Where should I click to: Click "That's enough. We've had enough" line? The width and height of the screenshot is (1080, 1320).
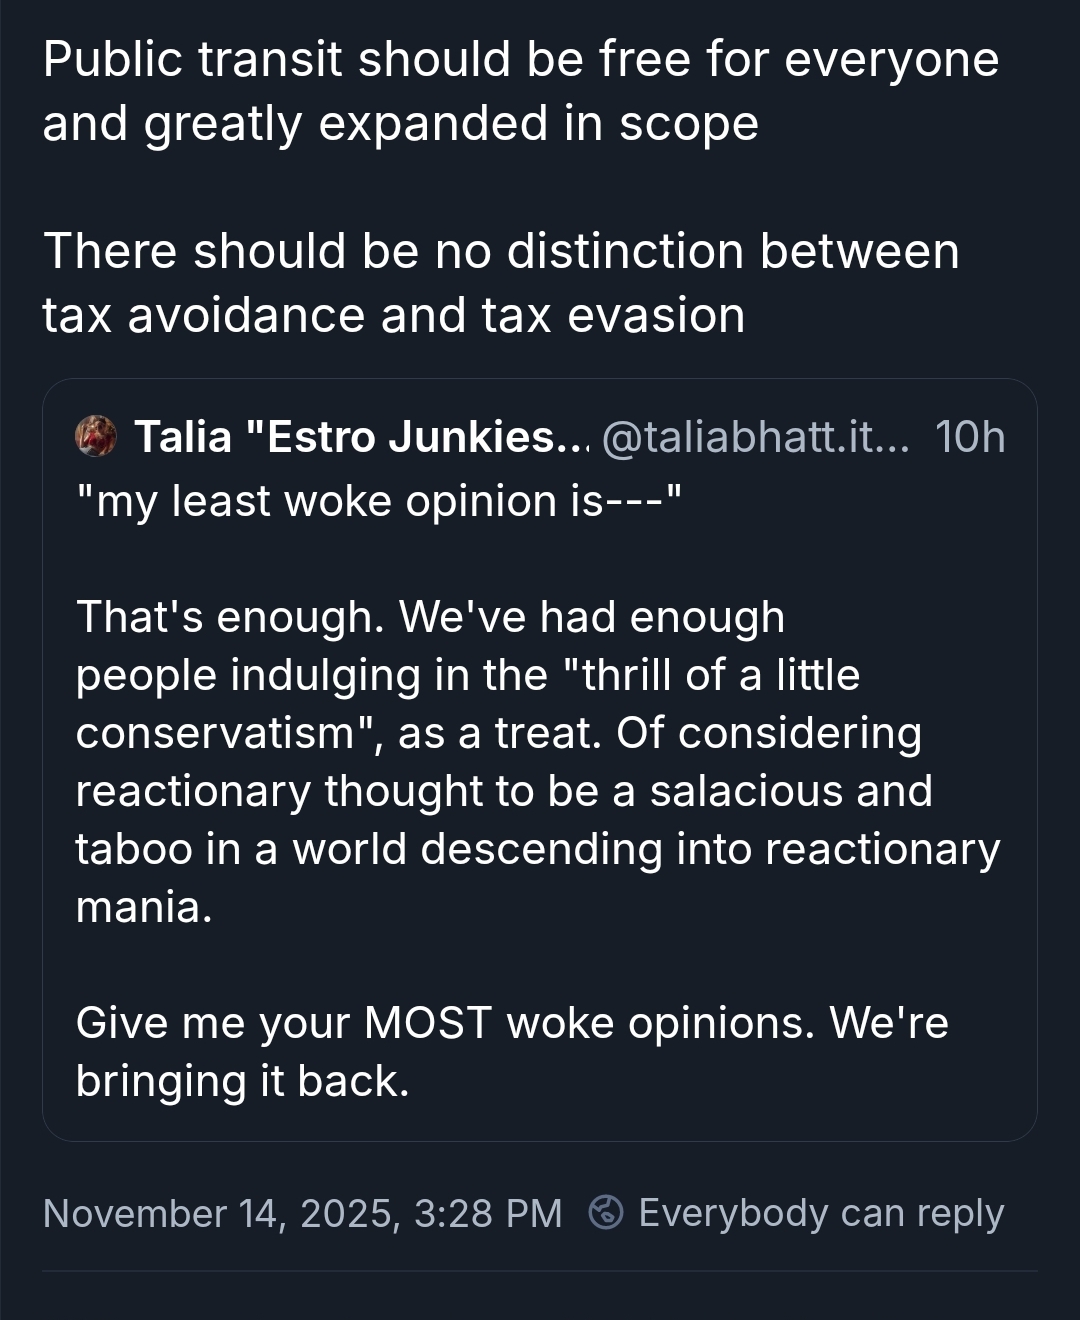[x=430, y=617]
